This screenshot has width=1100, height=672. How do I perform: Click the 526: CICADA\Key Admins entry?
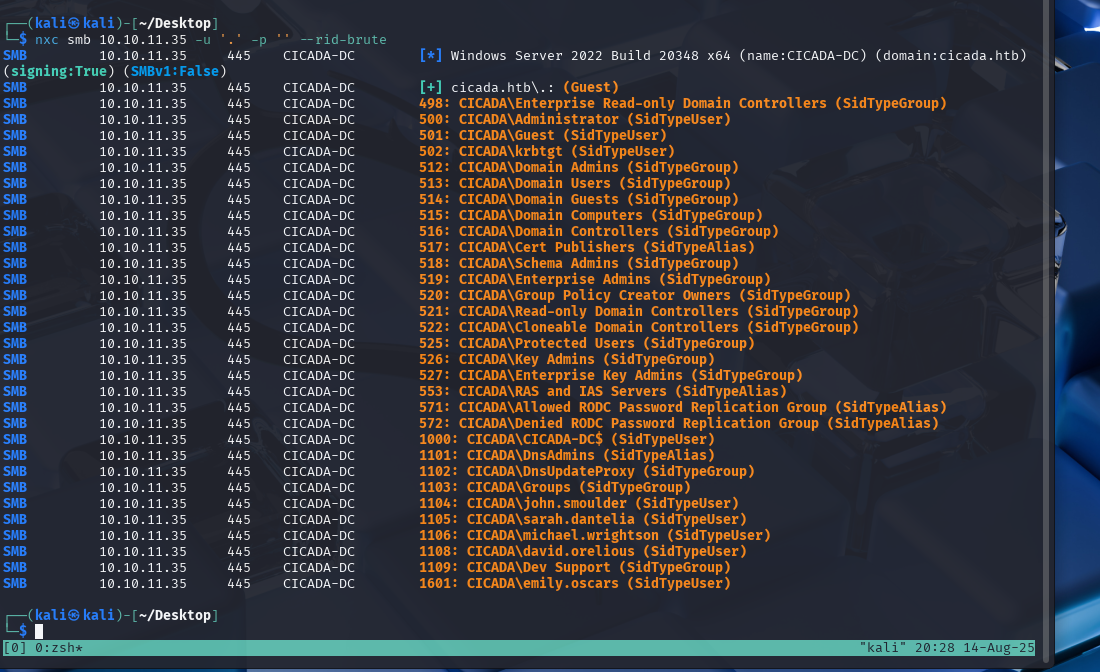pos(567,360)
